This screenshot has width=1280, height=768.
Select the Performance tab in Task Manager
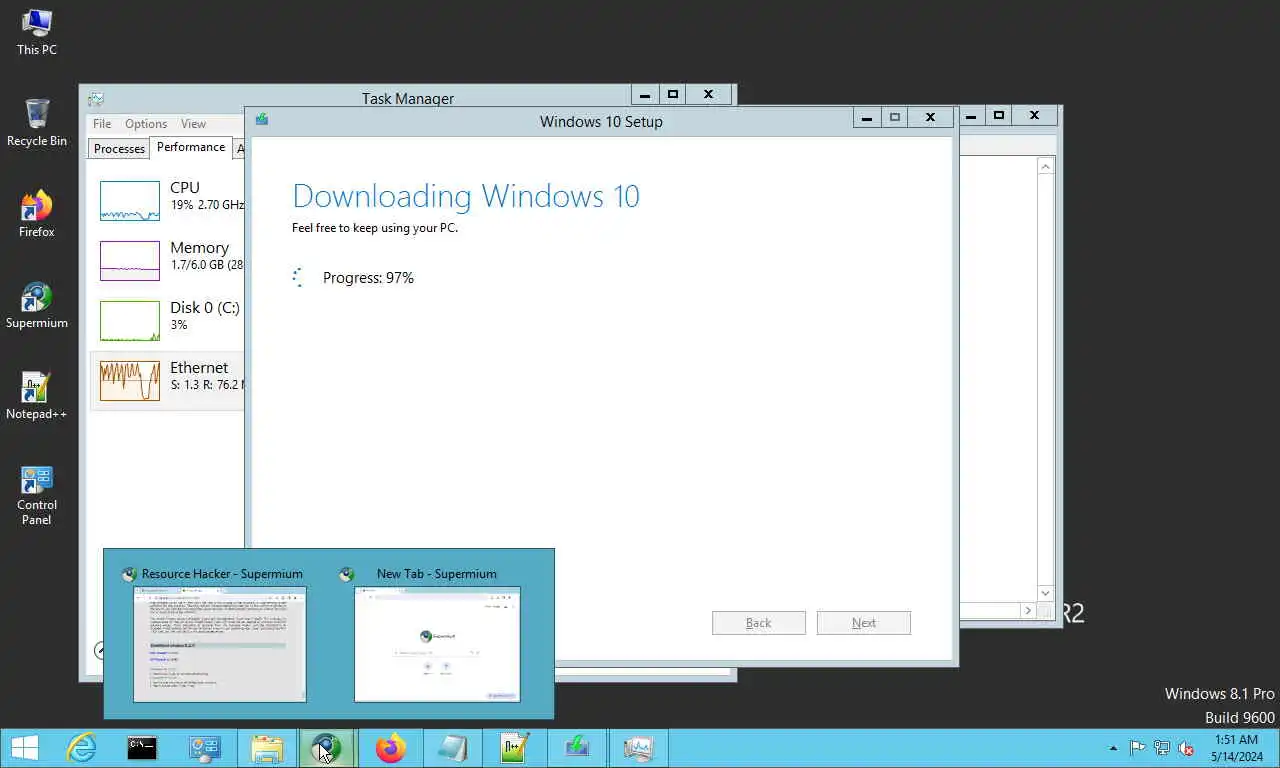pyautogui.click(x=191, y=147)
